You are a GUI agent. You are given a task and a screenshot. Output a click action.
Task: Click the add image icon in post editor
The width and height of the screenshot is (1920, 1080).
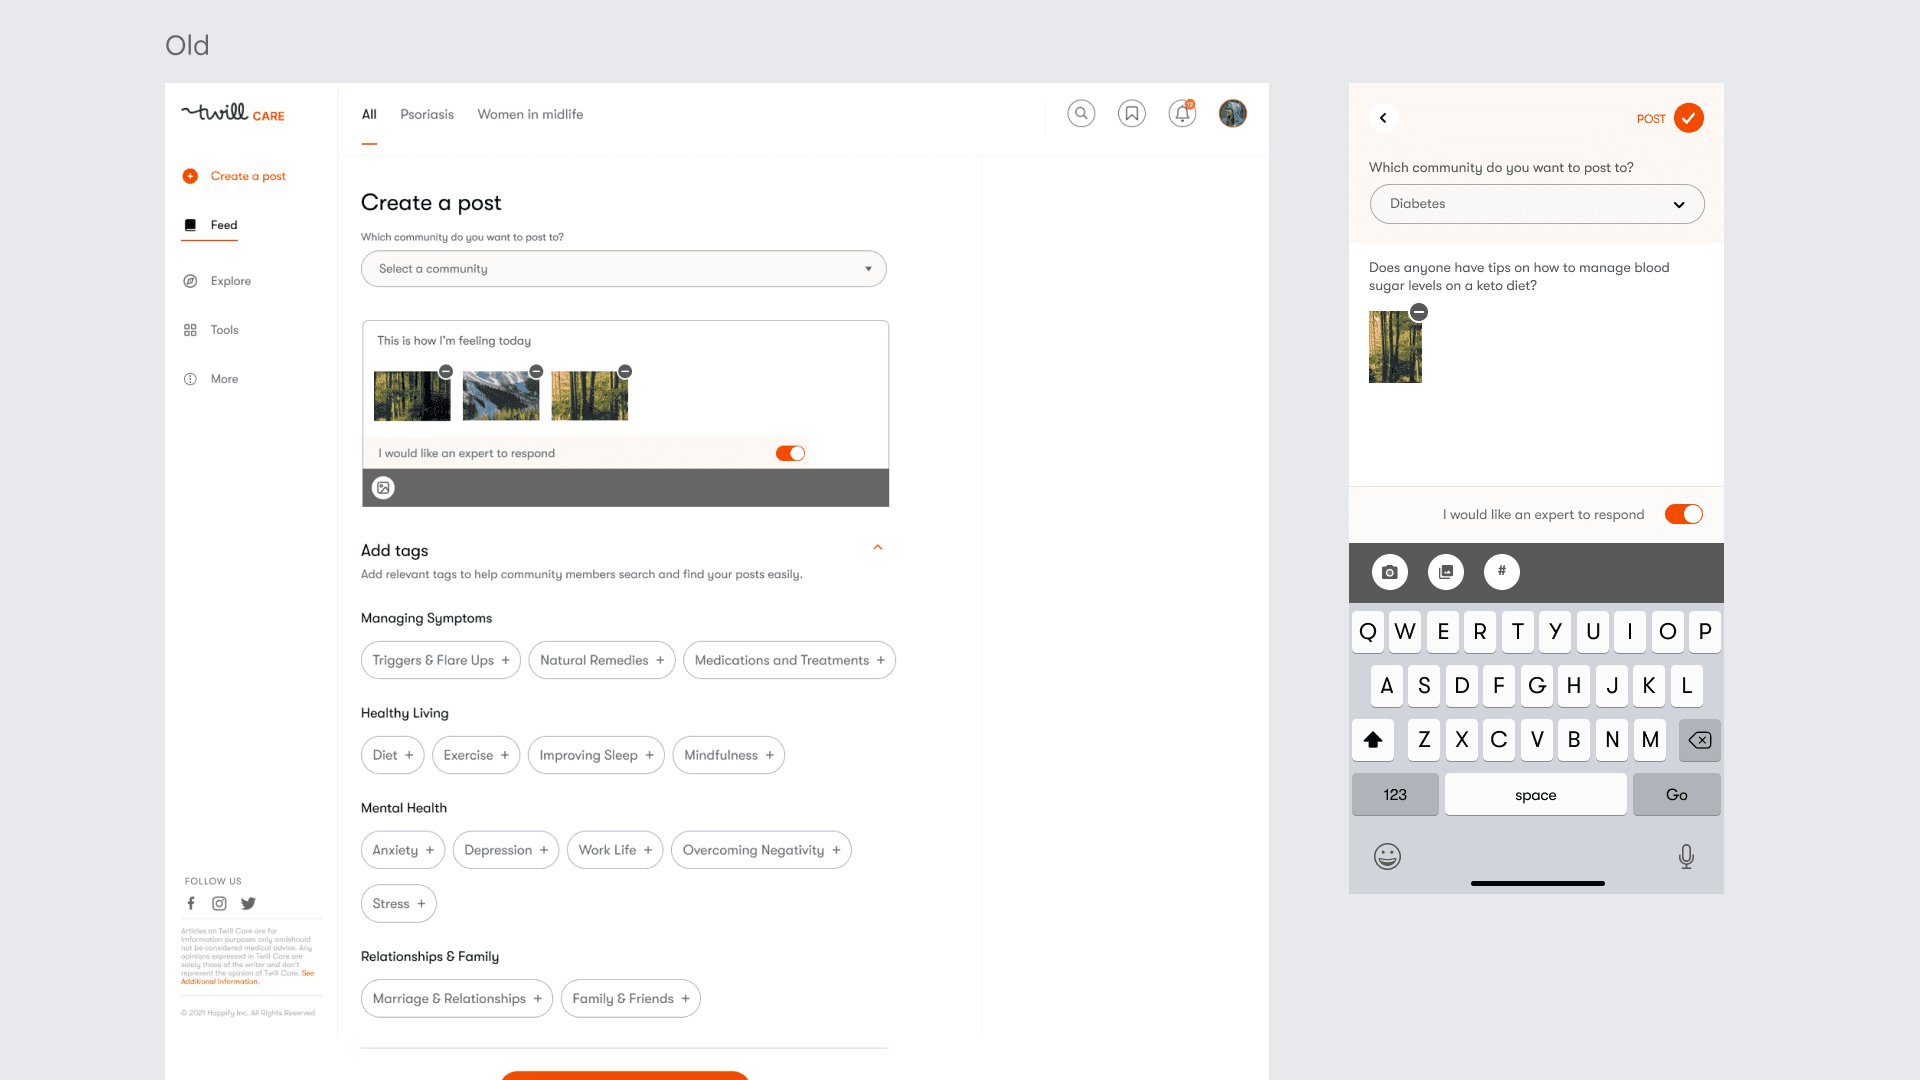383,488
